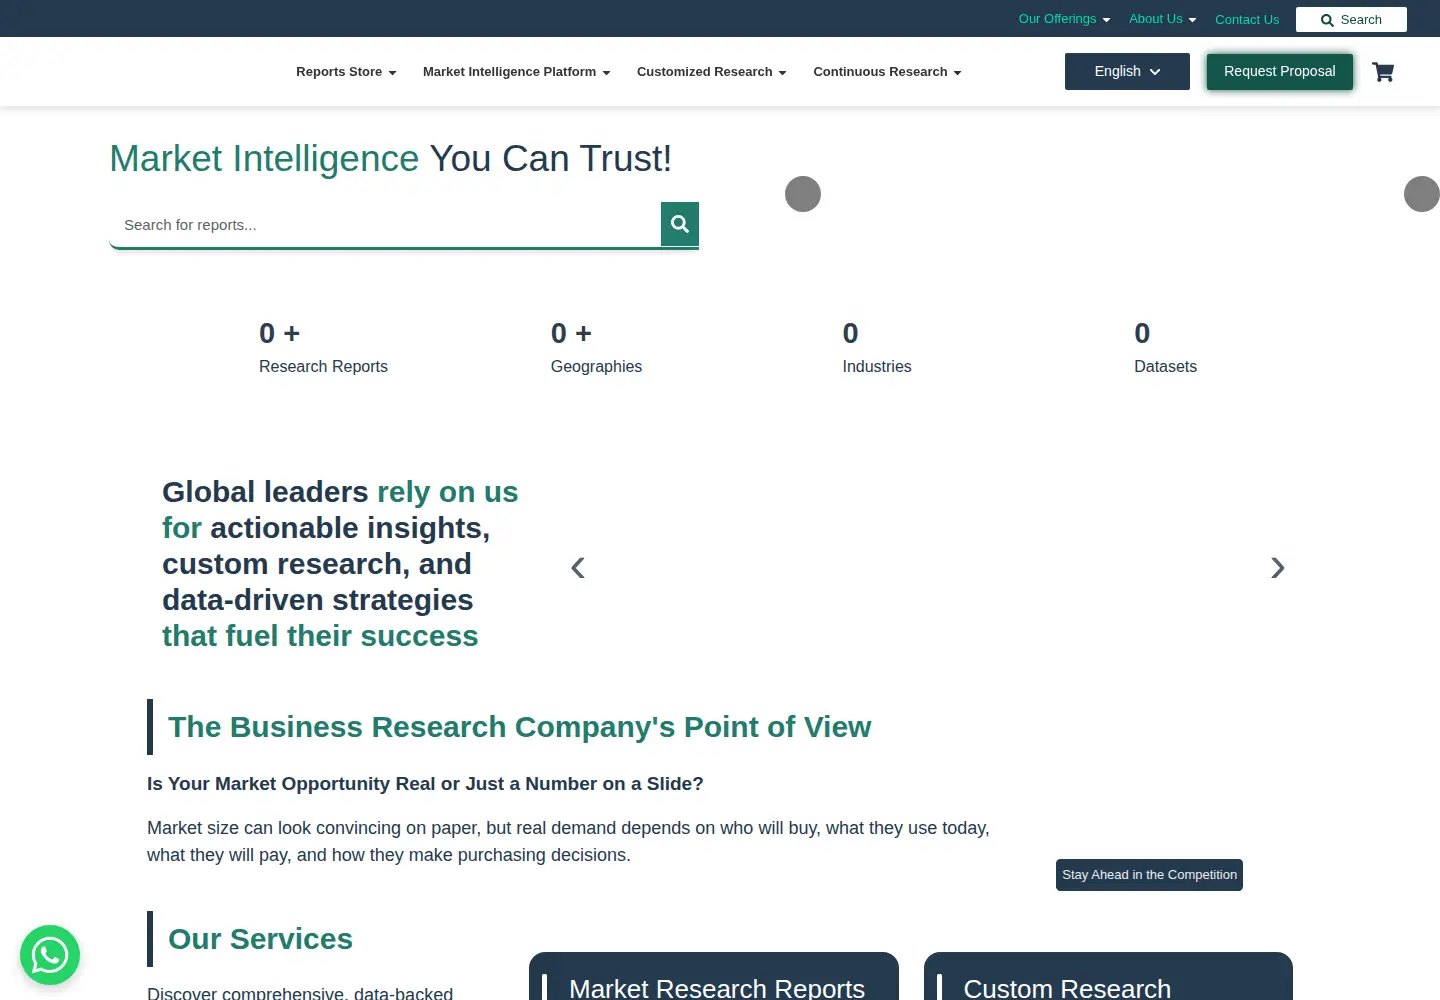
Task: Click the Research Reports counter label
Action: 323,367
